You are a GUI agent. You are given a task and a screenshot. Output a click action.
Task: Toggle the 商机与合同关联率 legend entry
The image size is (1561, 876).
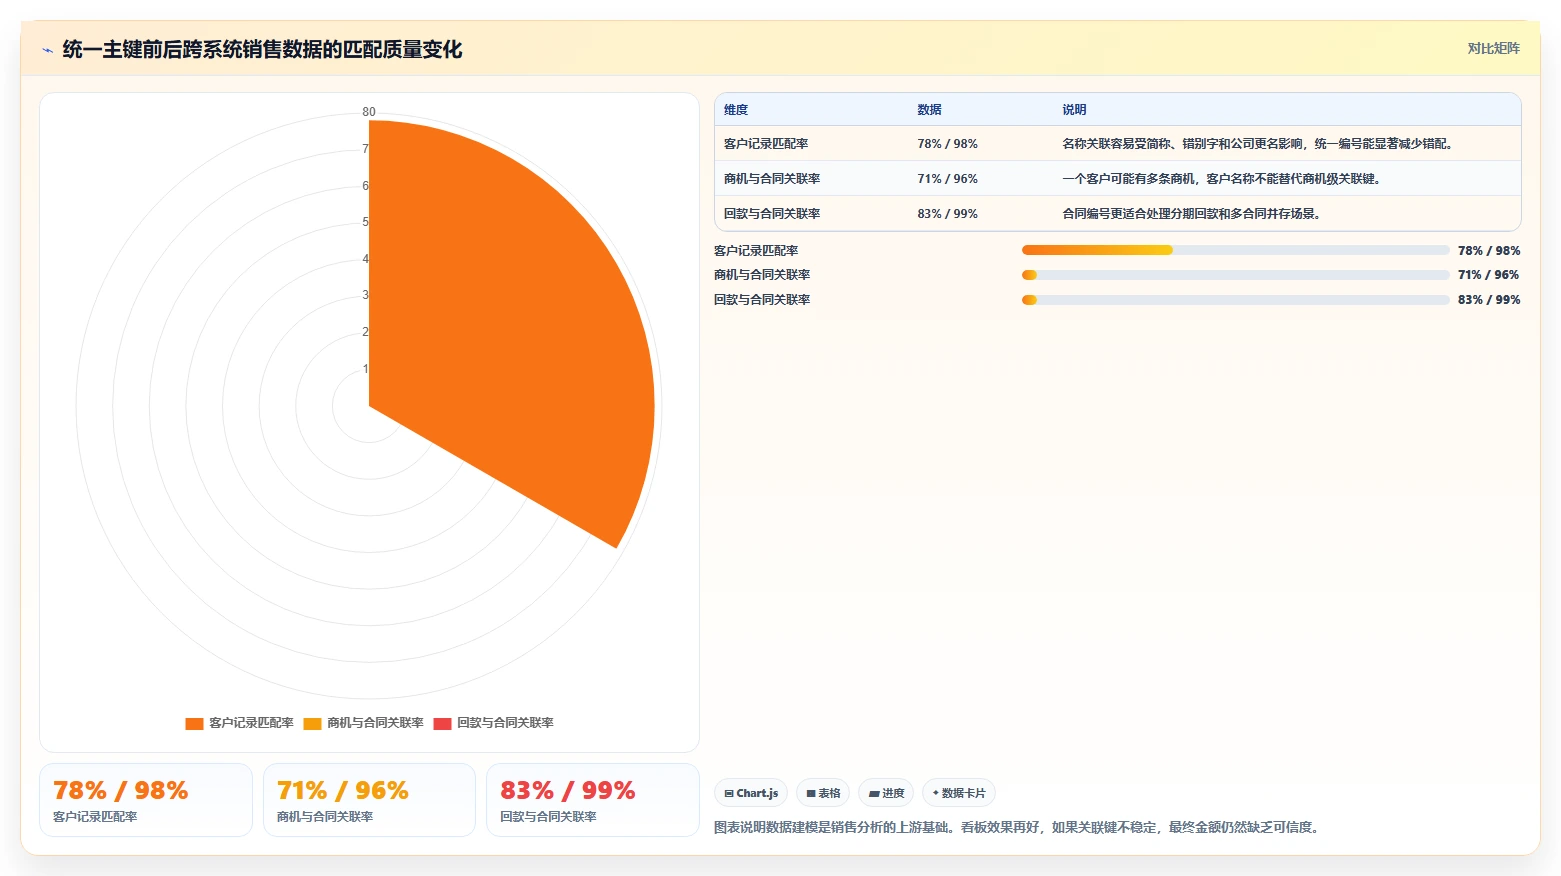coord(363,723)
